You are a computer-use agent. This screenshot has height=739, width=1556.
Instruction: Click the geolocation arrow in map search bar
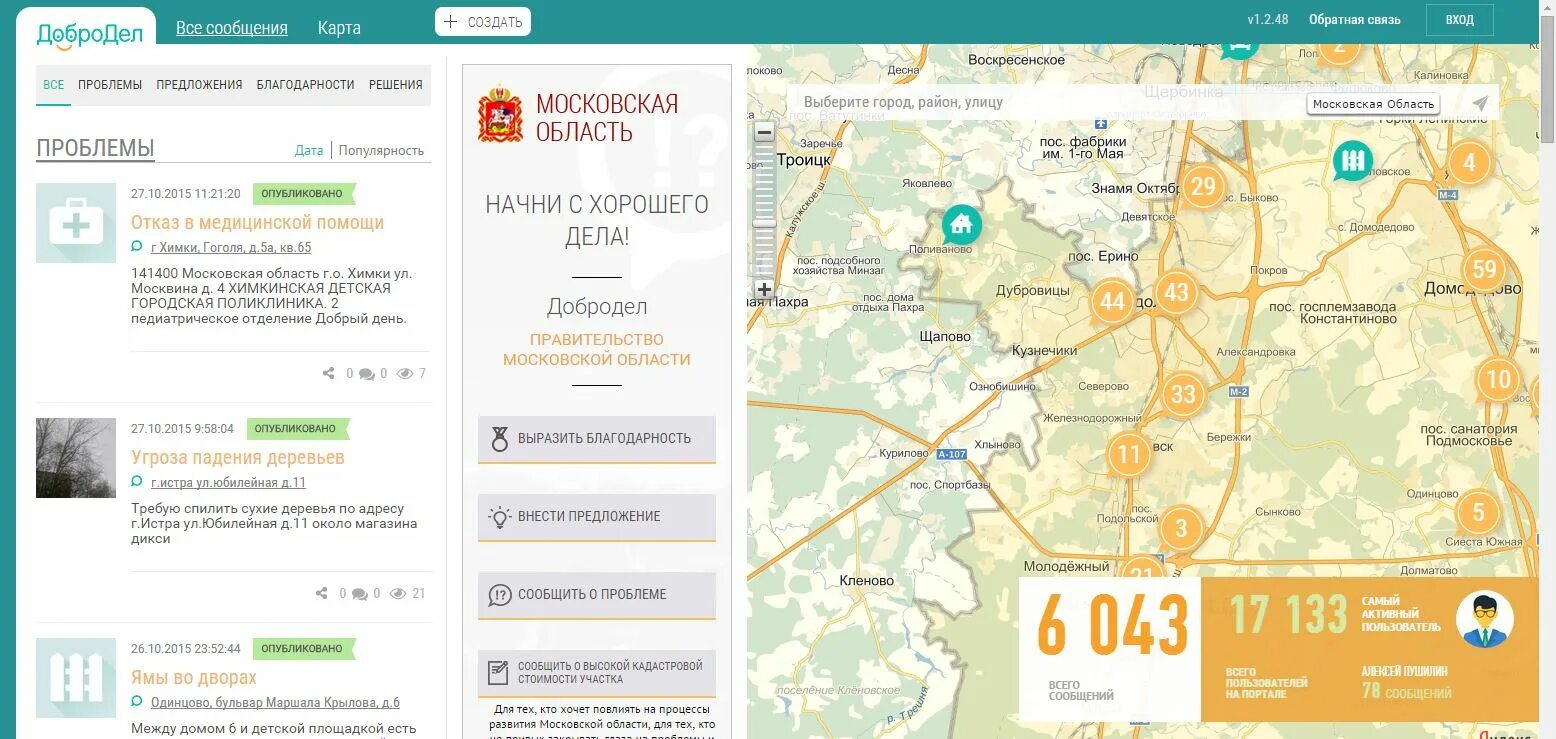[x=1480, y=101]
